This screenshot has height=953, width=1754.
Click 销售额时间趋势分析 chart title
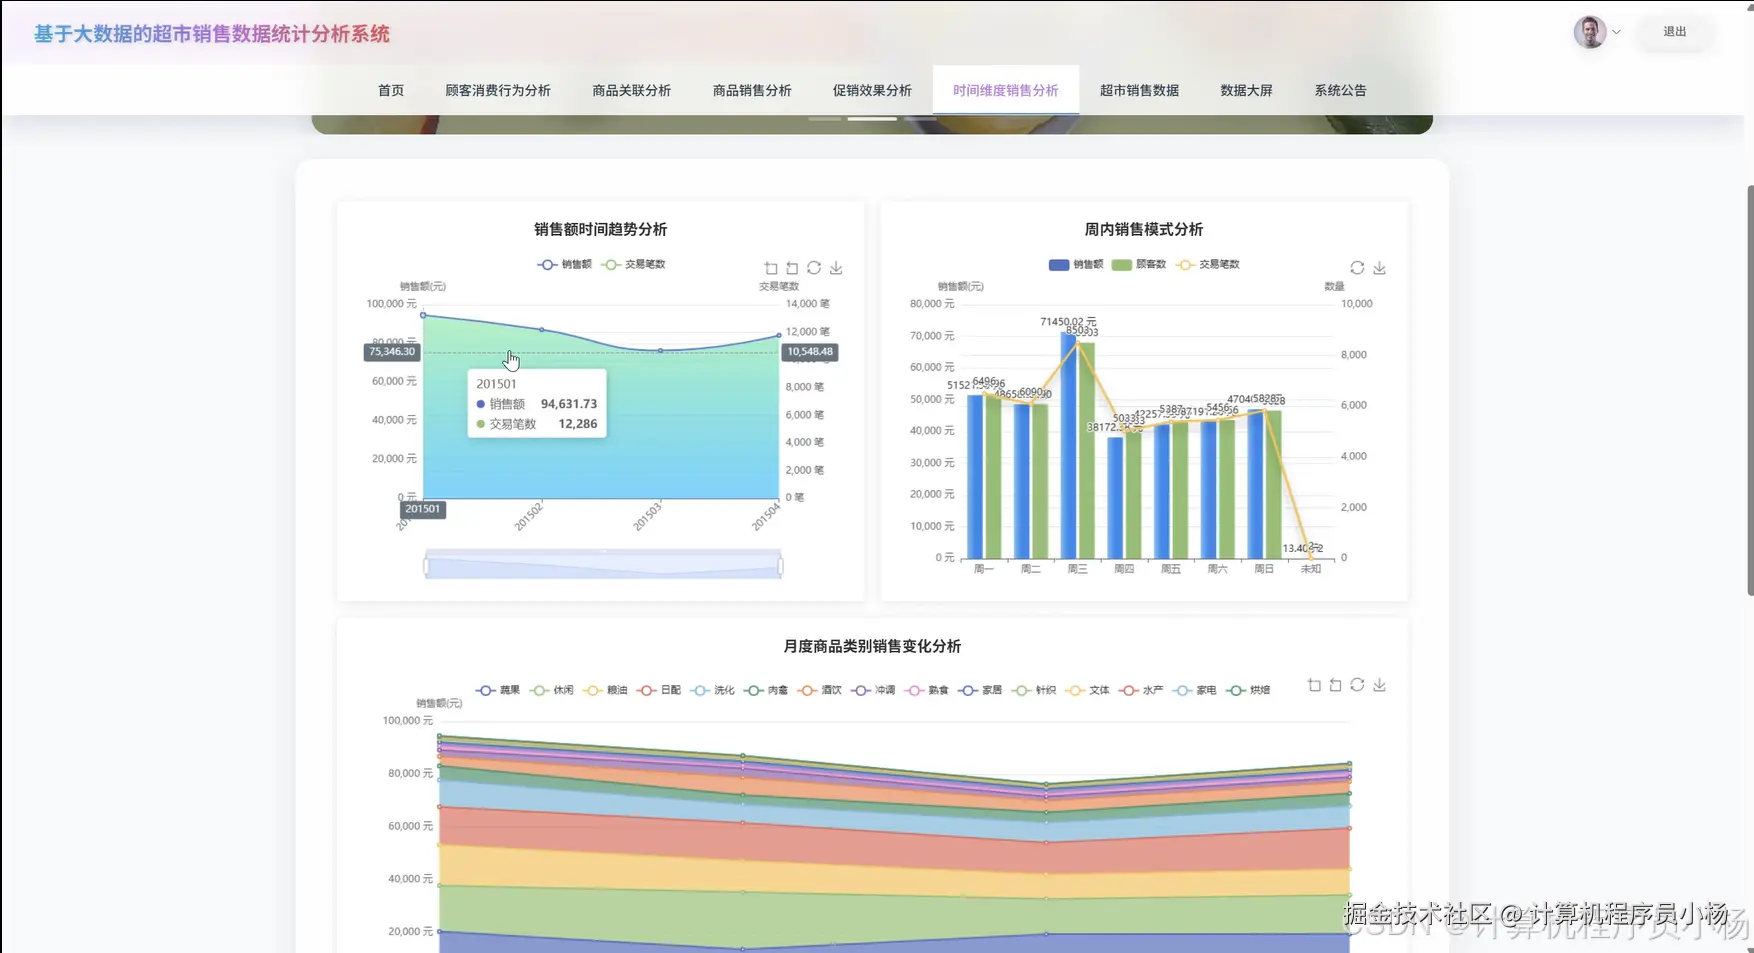(600, 229)
